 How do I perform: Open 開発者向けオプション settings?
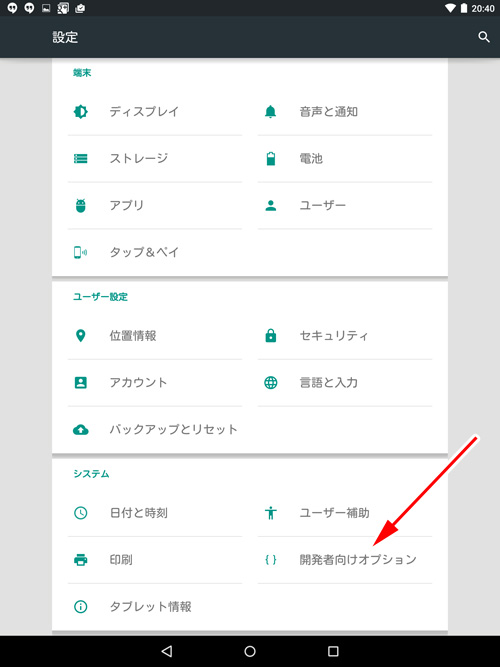[345, 559]
